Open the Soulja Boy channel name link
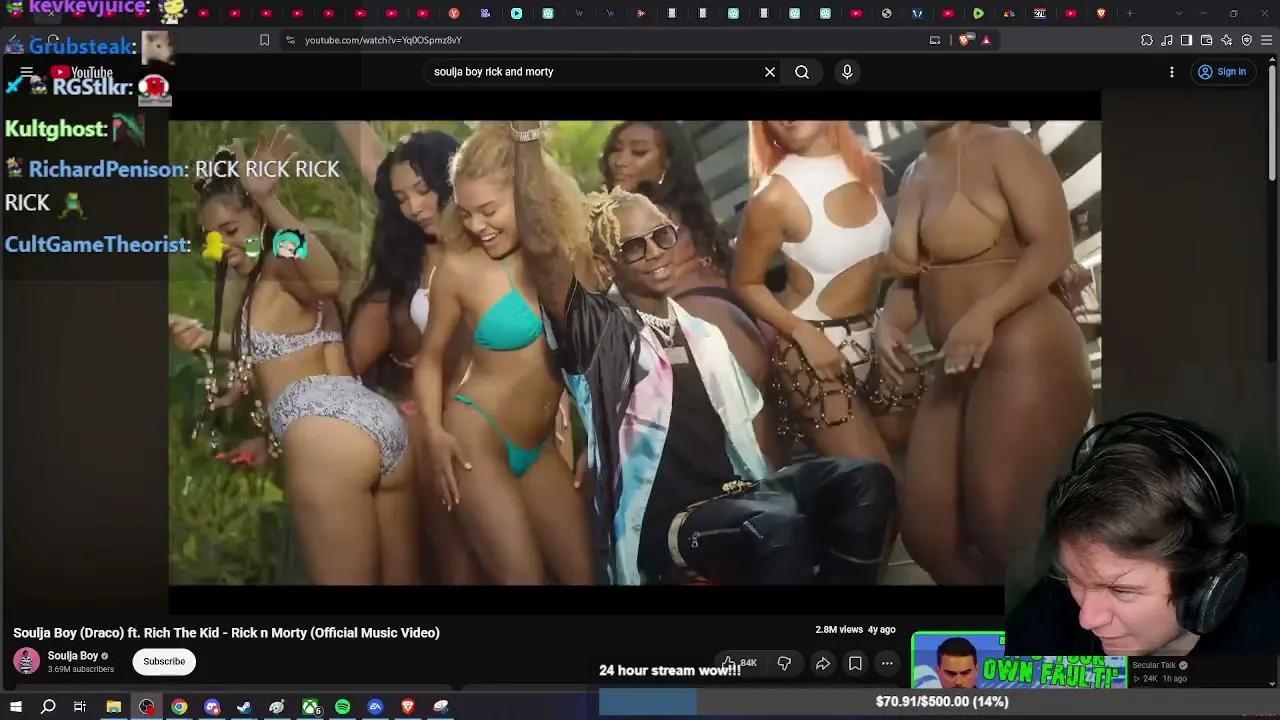Image resolution: width=1280 pixels, height=720 pixels. 73,656
